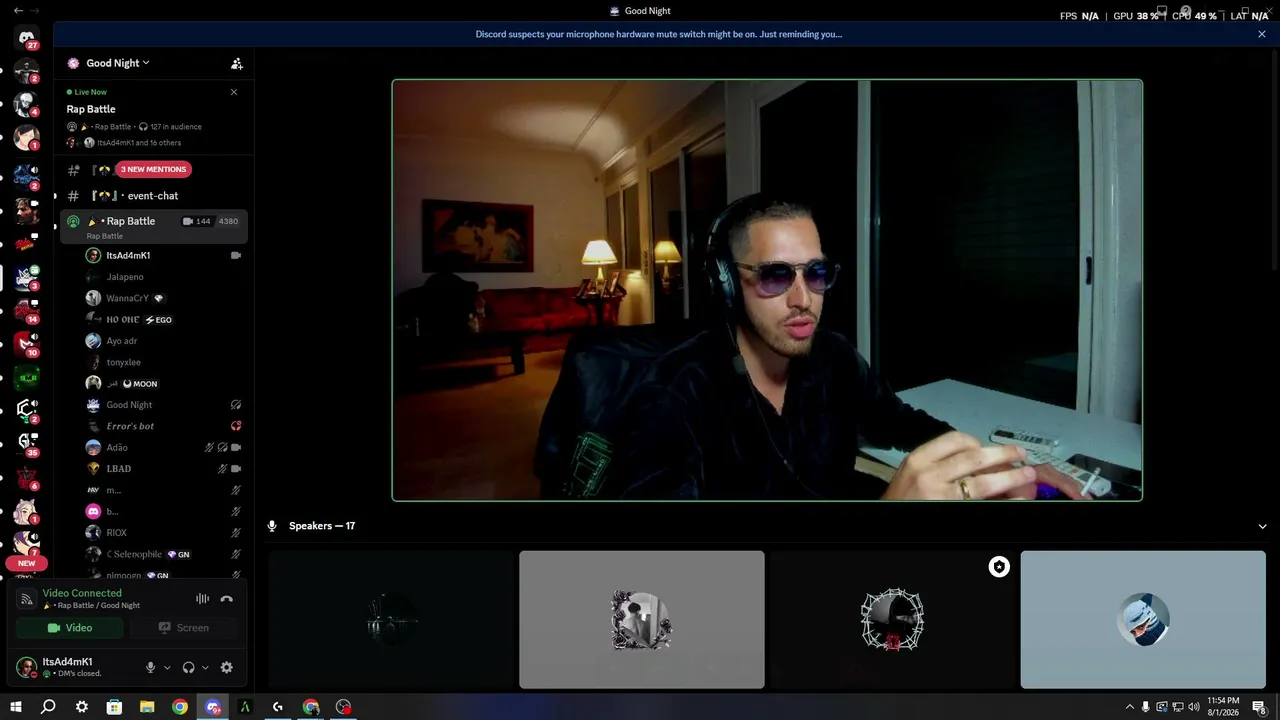This screenshot has width=1280, height=720.
Task: Open the event-chat text channel
Action: [153, 196]
